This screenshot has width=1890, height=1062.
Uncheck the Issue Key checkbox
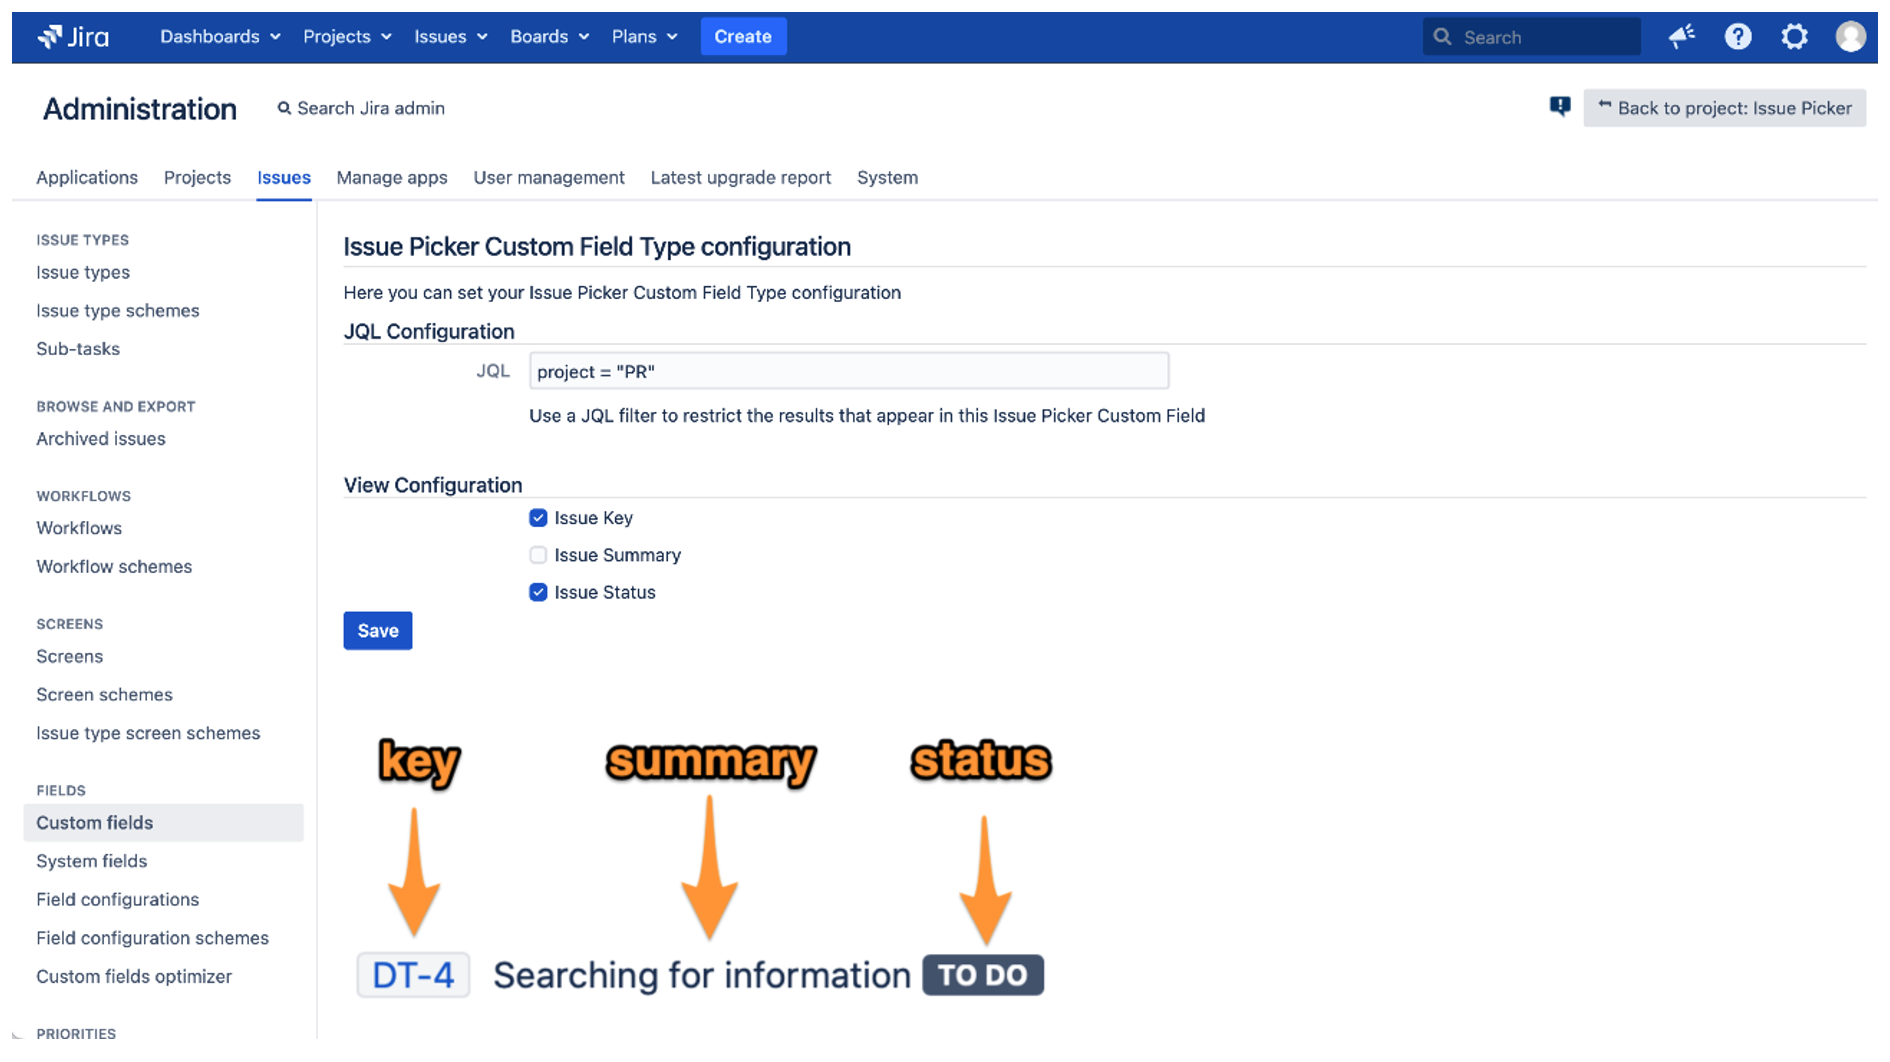pos(538,518)
